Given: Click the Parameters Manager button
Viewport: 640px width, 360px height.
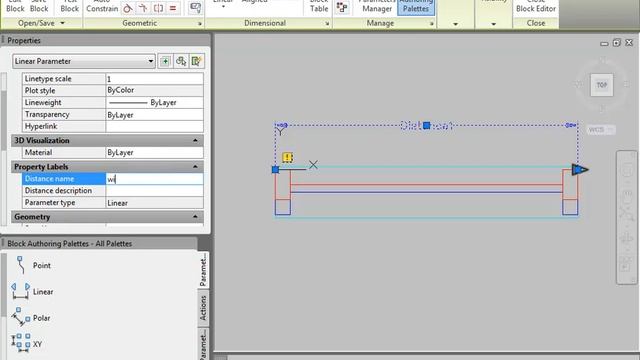Looking at the screenshot, I should 377,7.
